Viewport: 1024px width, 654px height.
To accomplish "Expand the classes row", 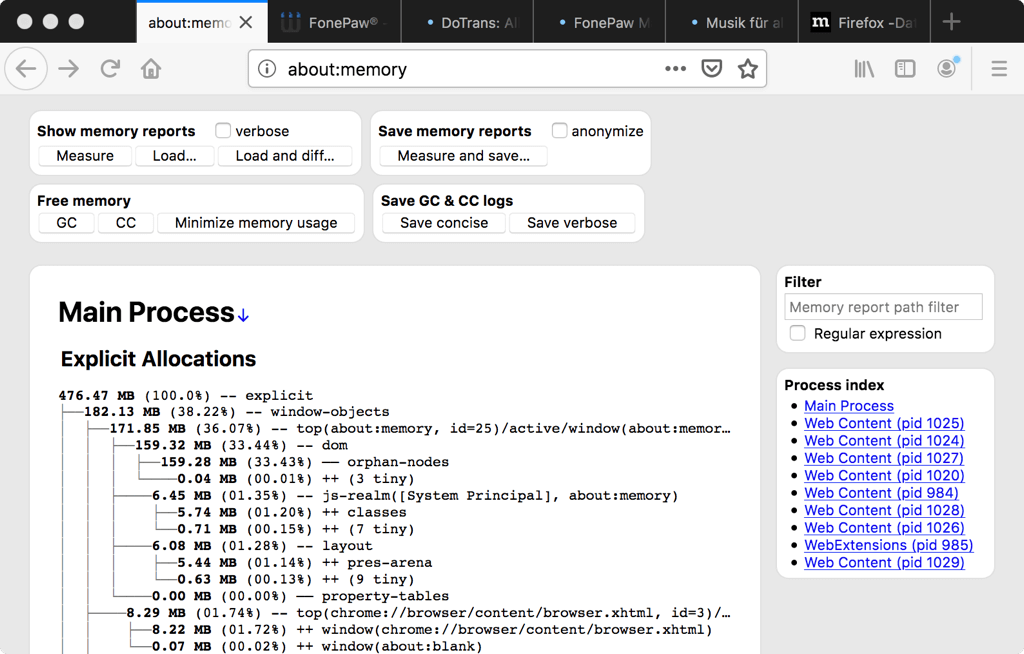I will (292, 512).
